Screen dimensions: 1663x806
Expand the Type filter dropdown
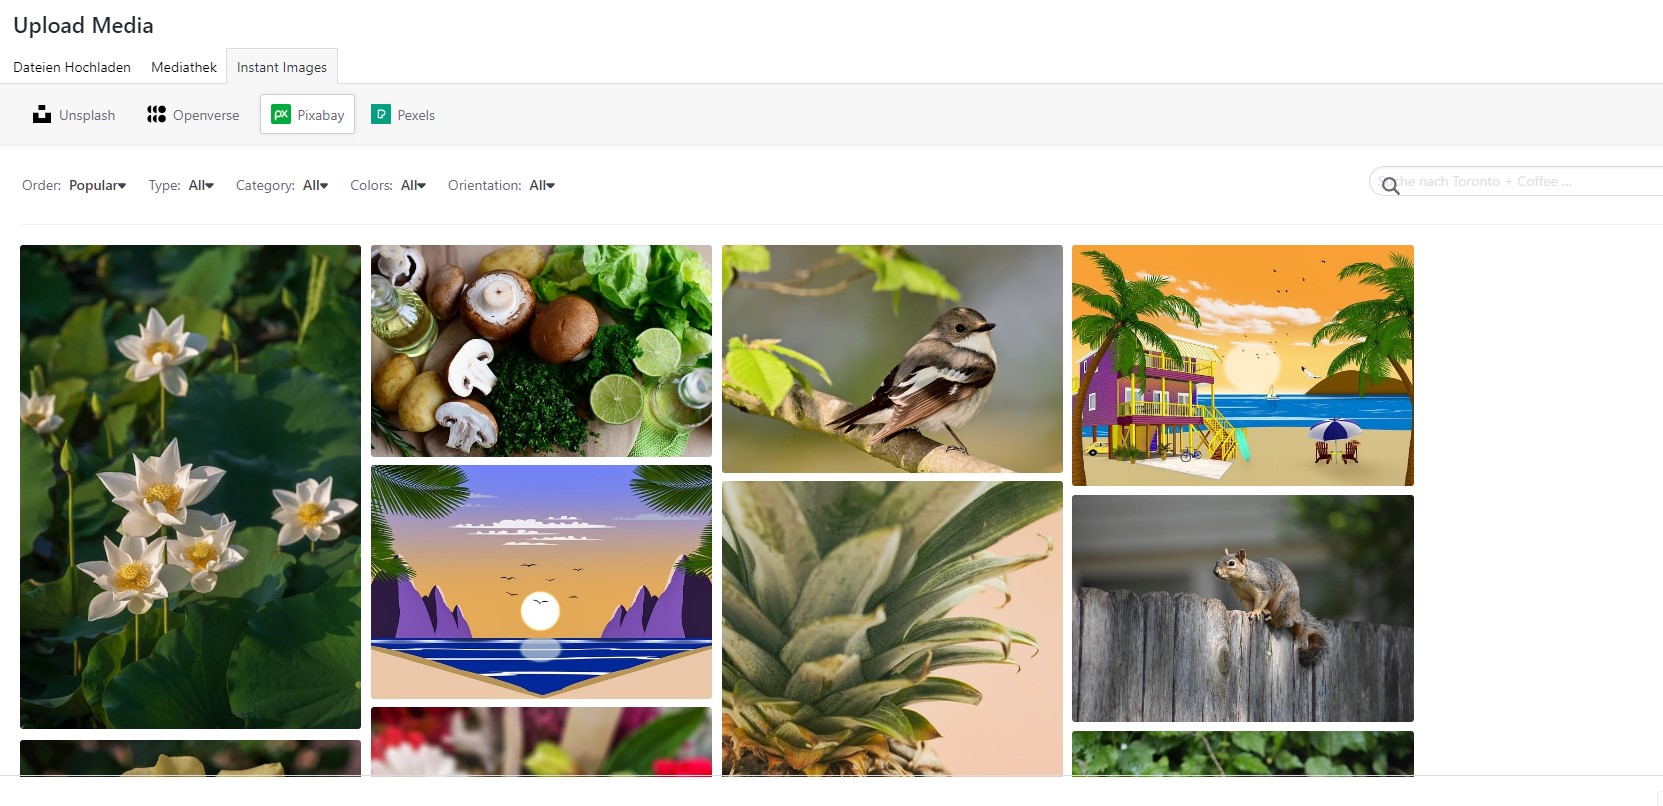201,185
